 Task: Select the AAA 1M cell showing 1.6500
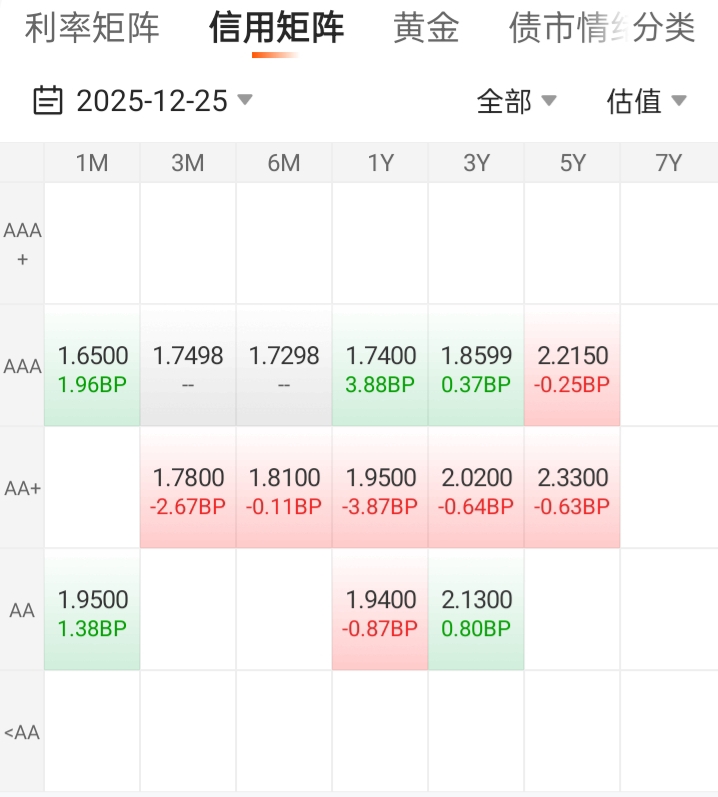[92, 367]
